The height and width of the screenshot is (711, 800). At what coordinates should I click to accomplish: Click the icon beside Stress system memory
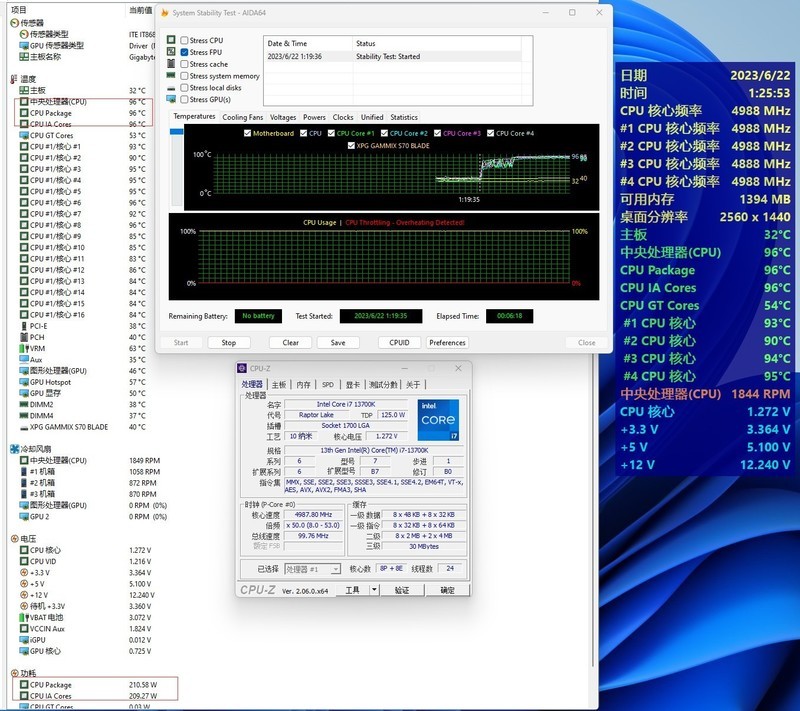pyautogui.click(x=171, y=76)
